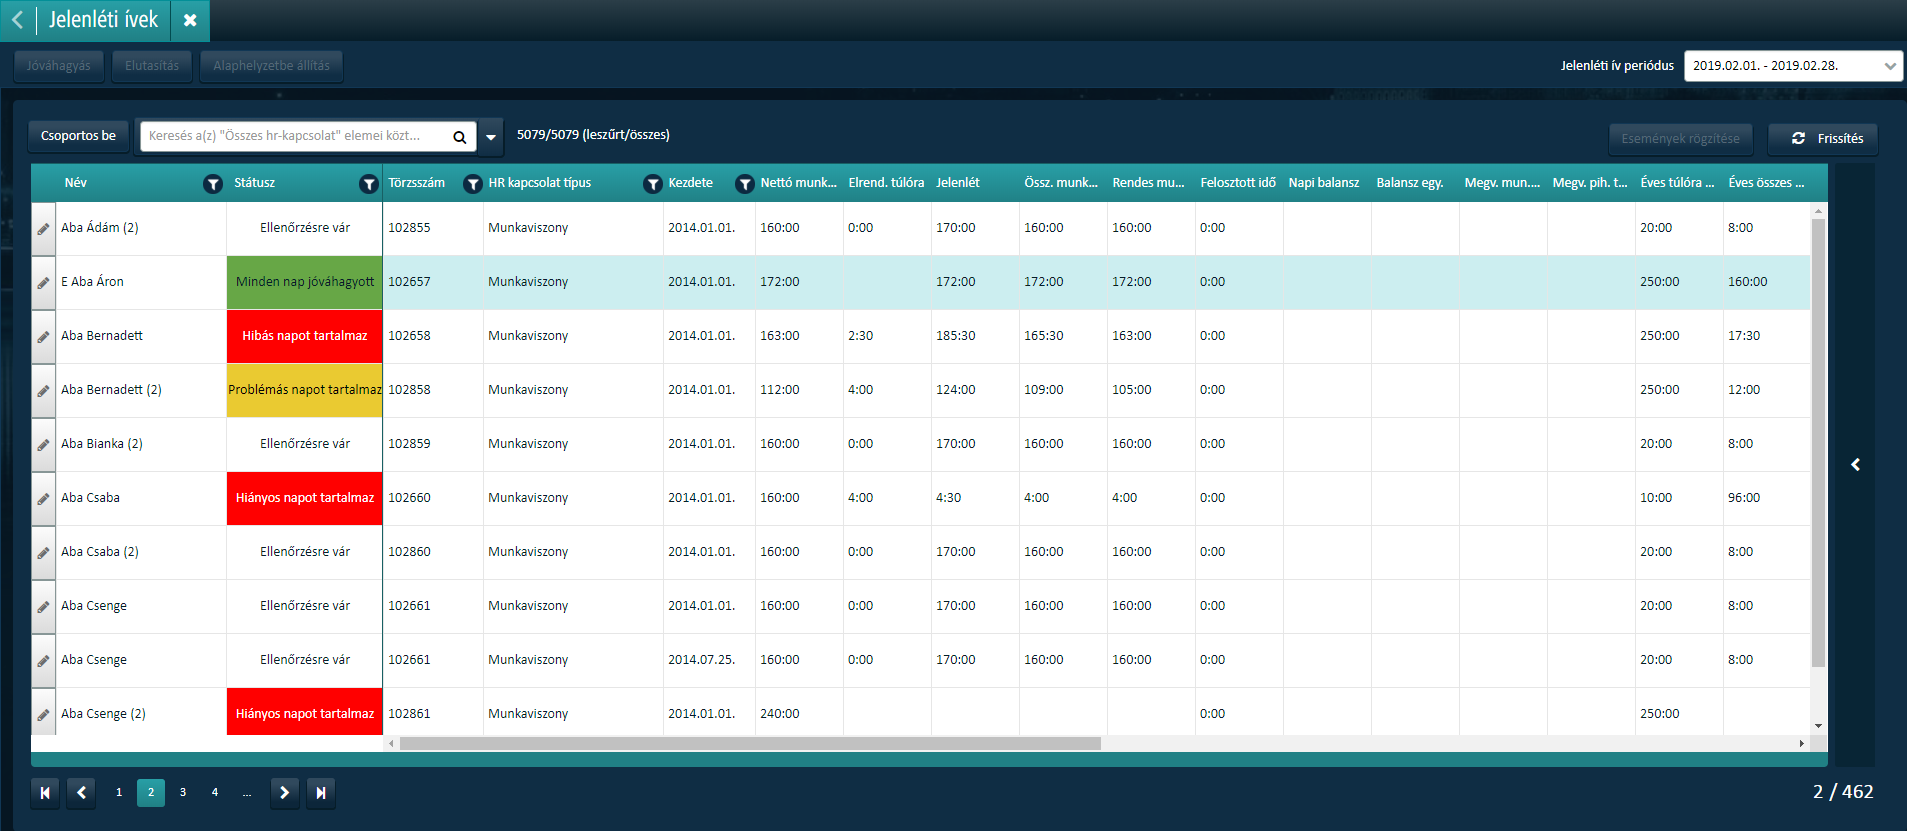Screen dimensions: 1907x831
Task: Click edit pencil for Aba Bernadett 102658 row
Action: tap(43, 337)
